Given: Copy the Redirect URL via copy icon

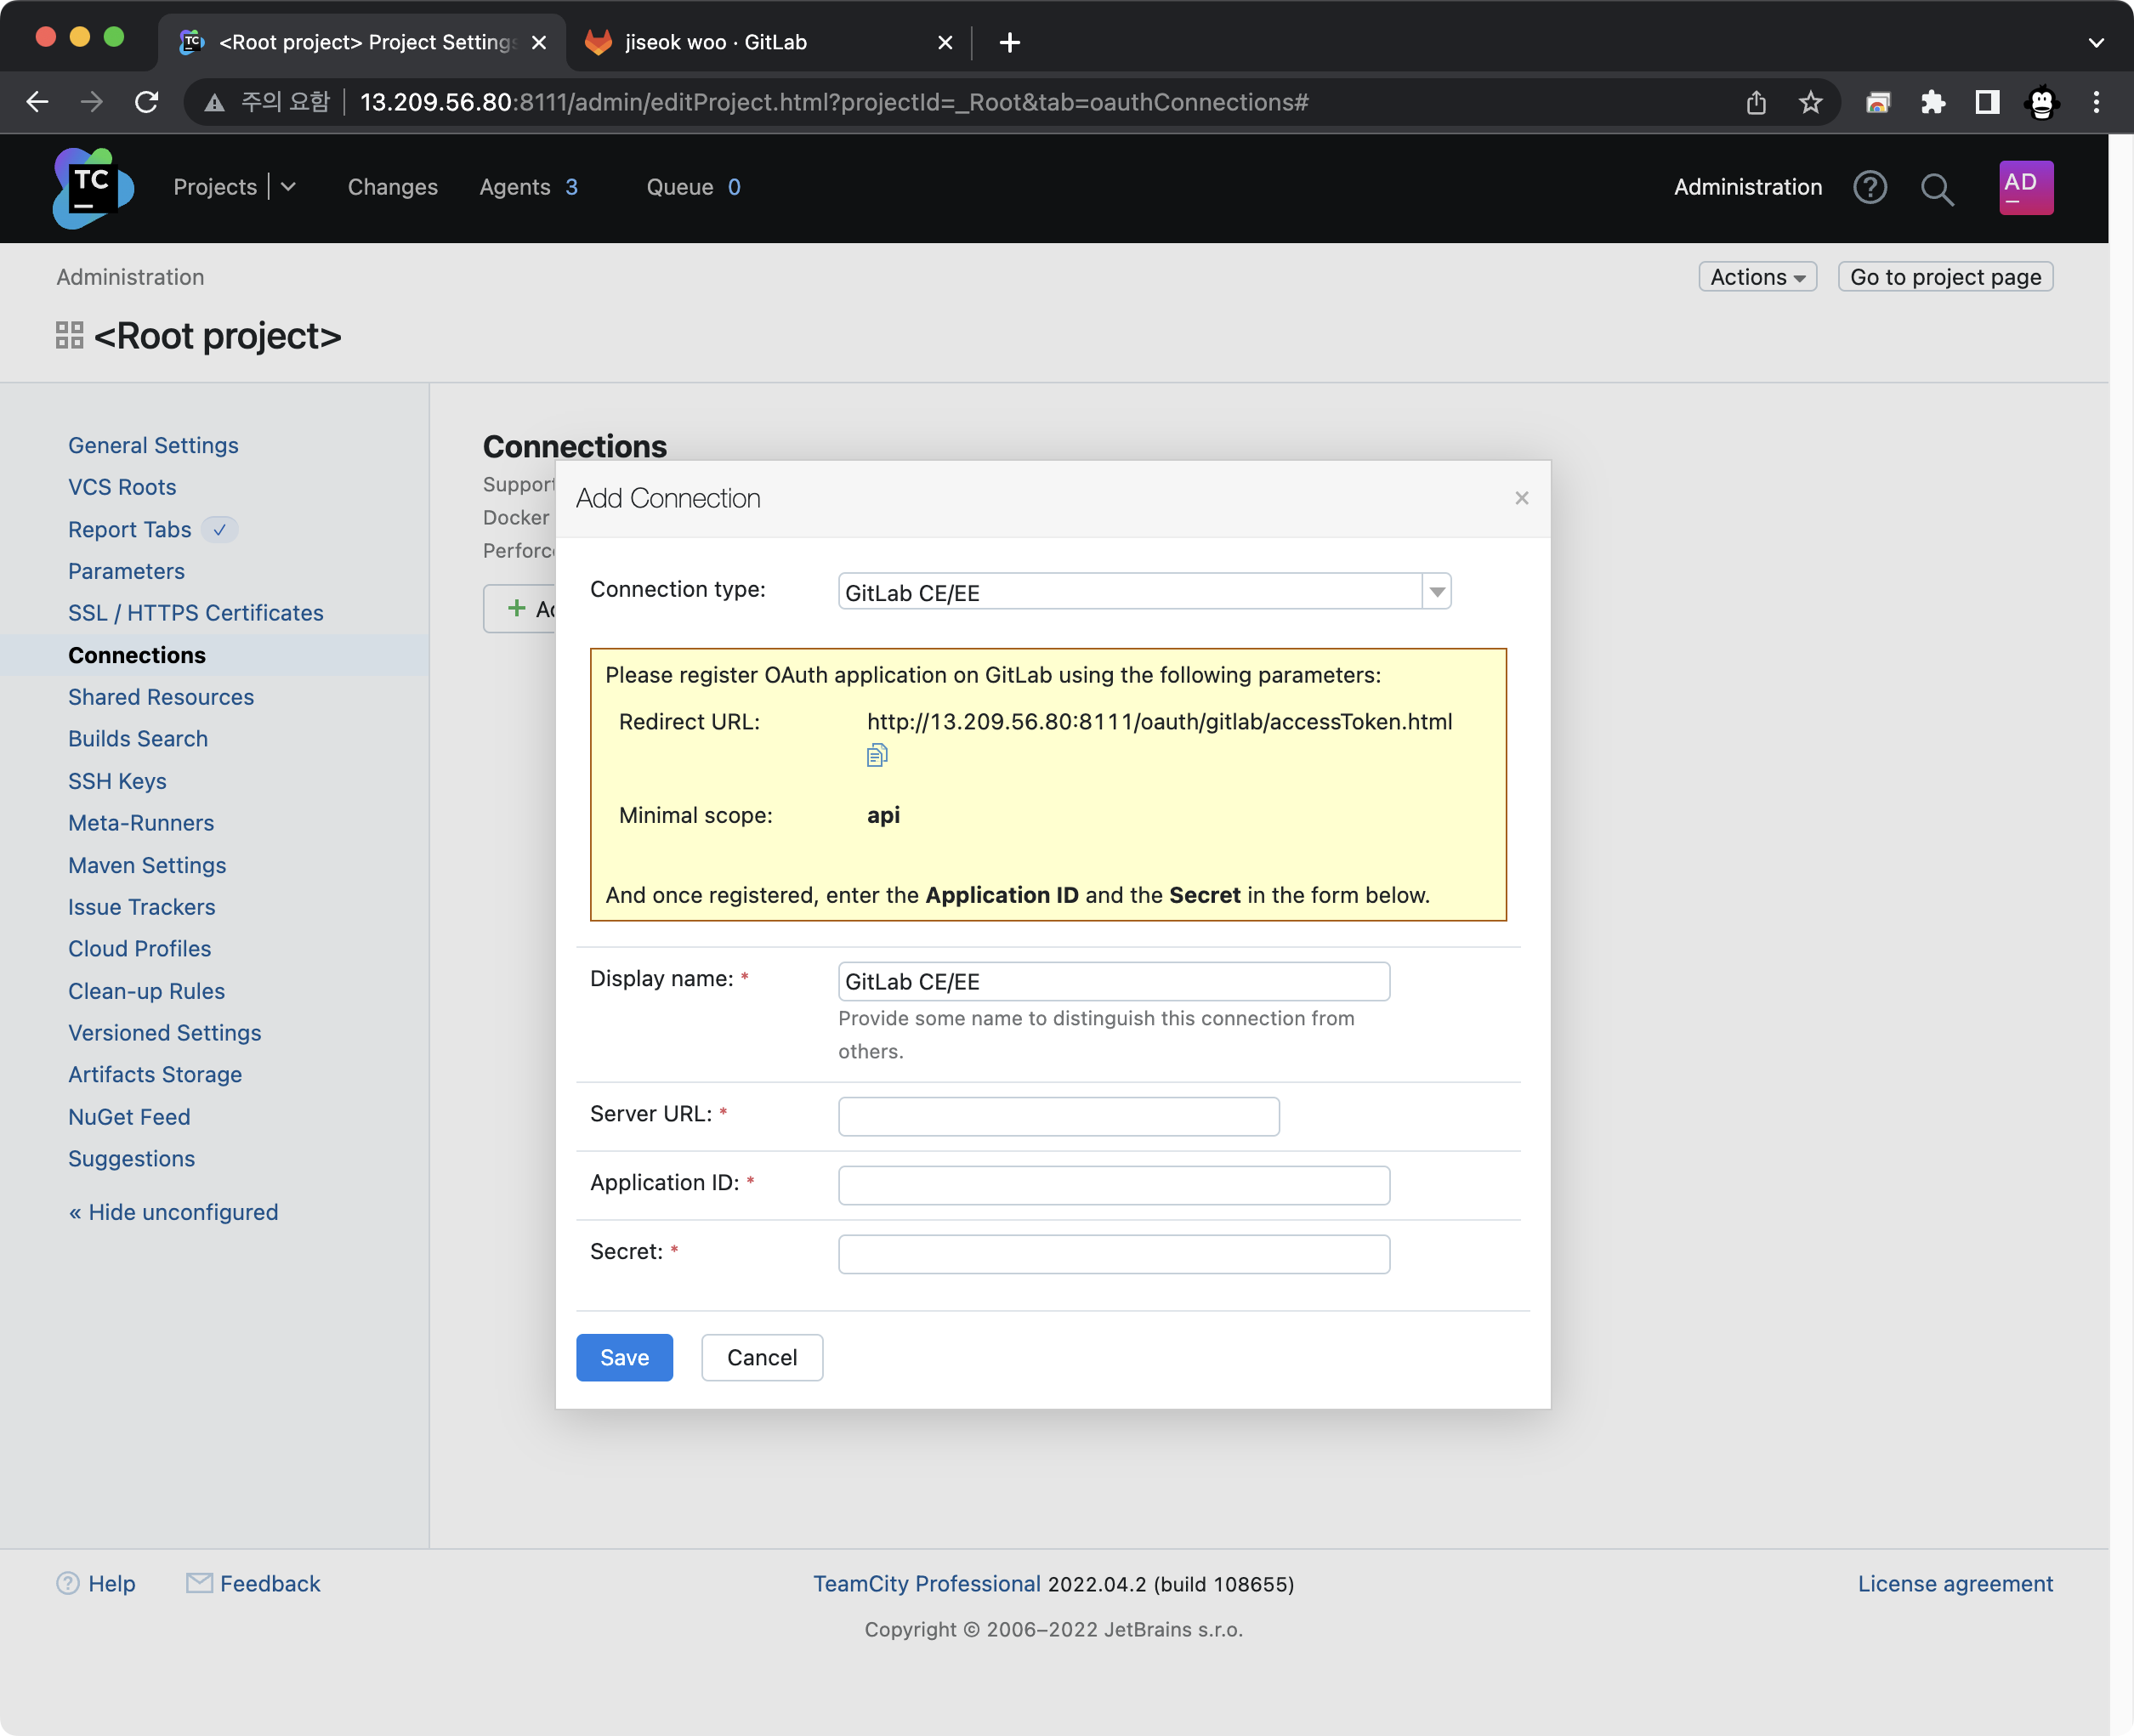Looking at the screenshot, I should (x=876, y=755).
